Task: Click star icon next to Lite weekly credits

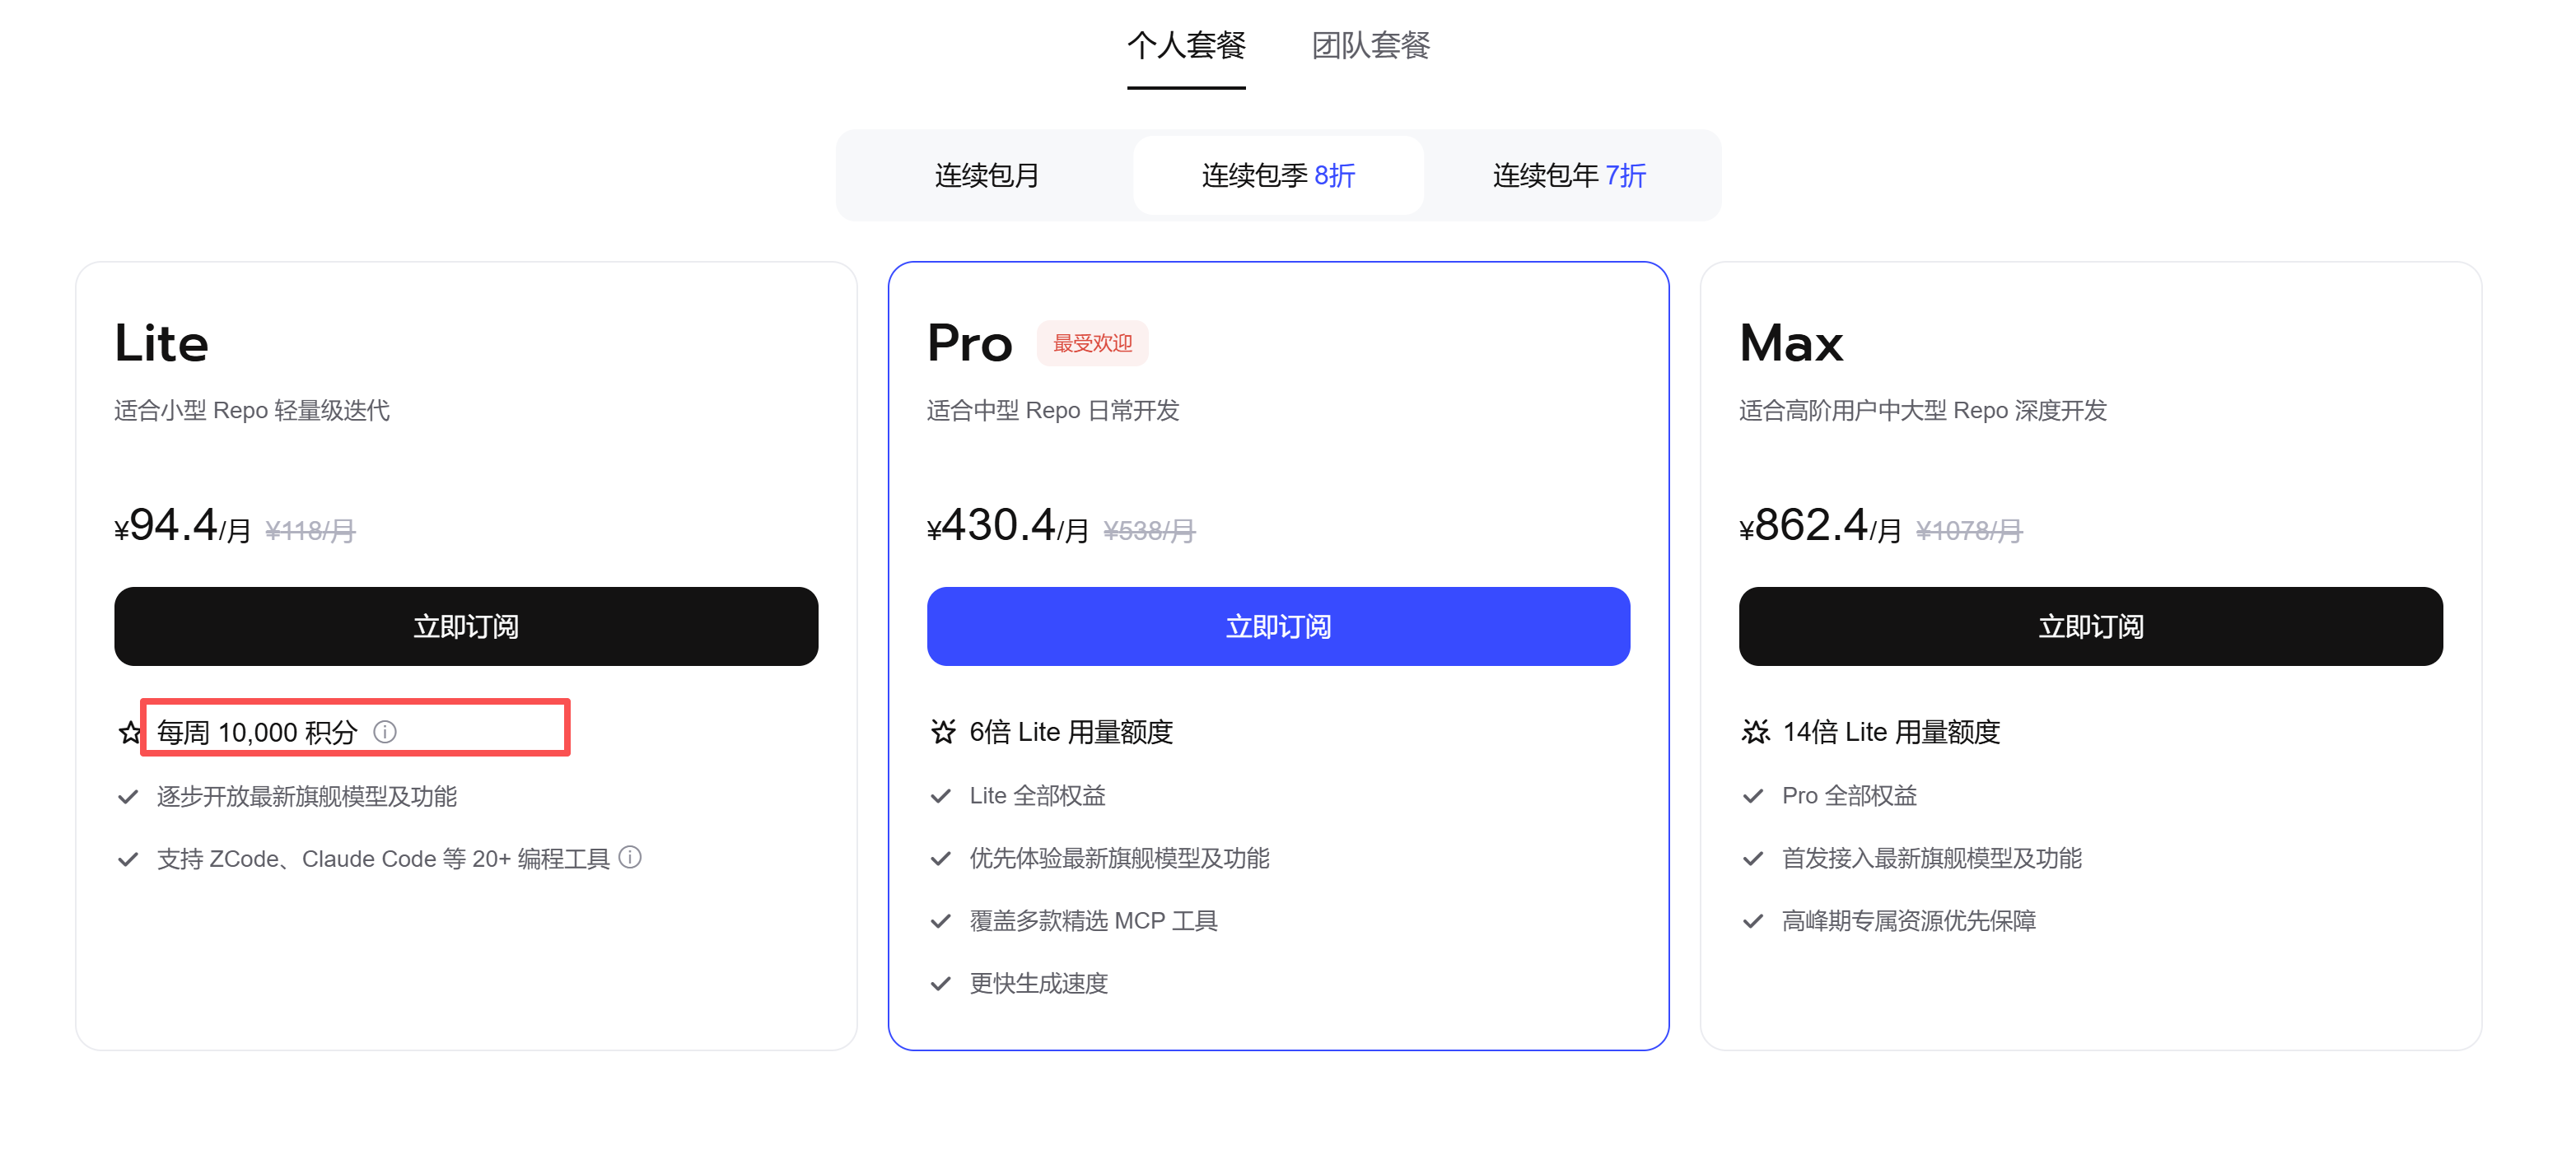Action: click(x=129, y=733)
